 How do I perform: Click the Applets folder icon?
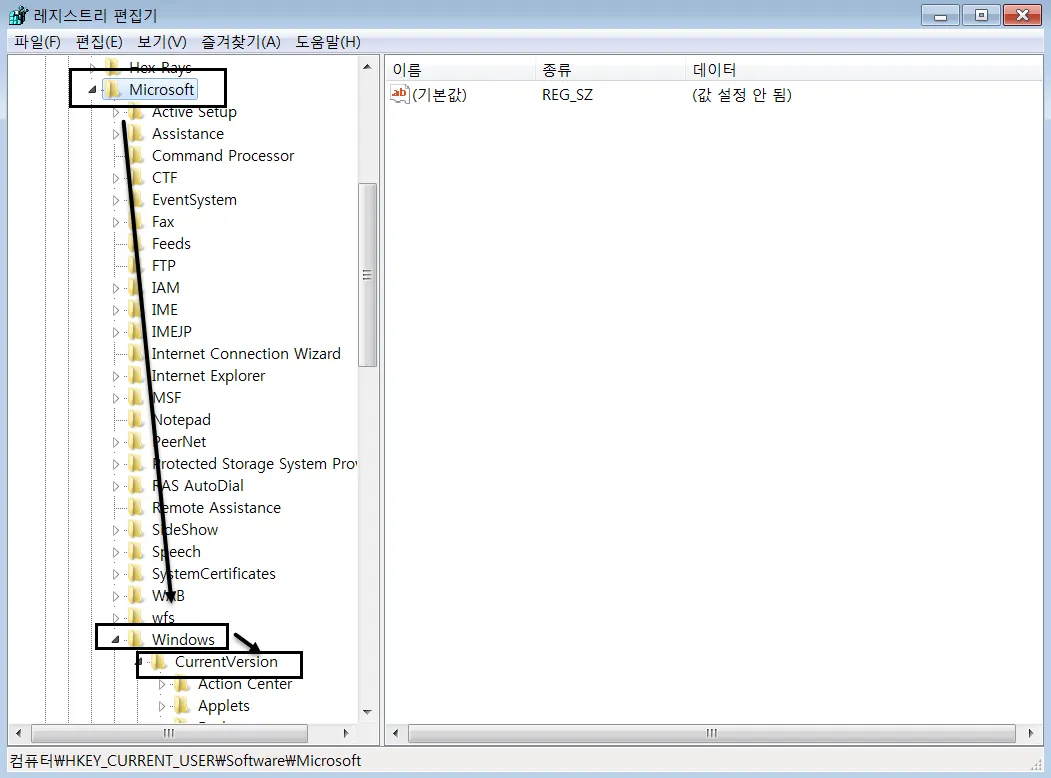pyautogui.click(x=182, y=706)
